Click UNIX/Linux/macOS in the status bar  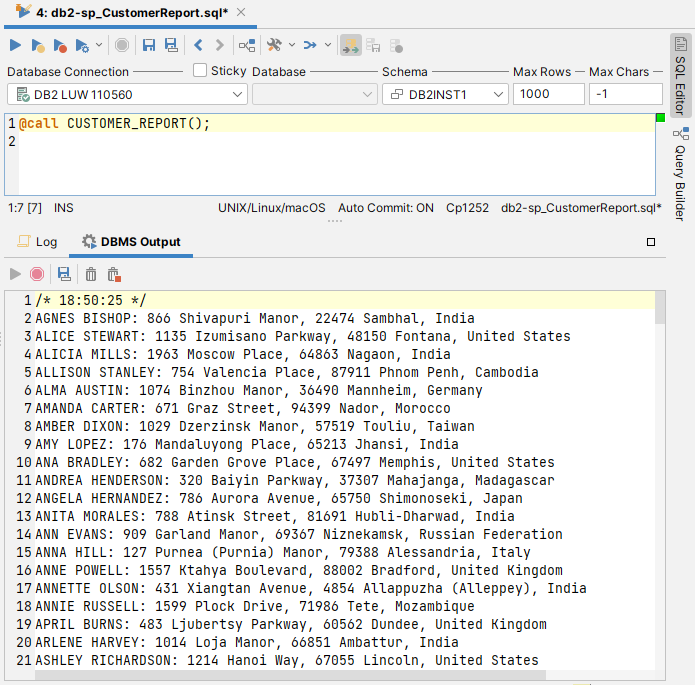tap(272, 207)
